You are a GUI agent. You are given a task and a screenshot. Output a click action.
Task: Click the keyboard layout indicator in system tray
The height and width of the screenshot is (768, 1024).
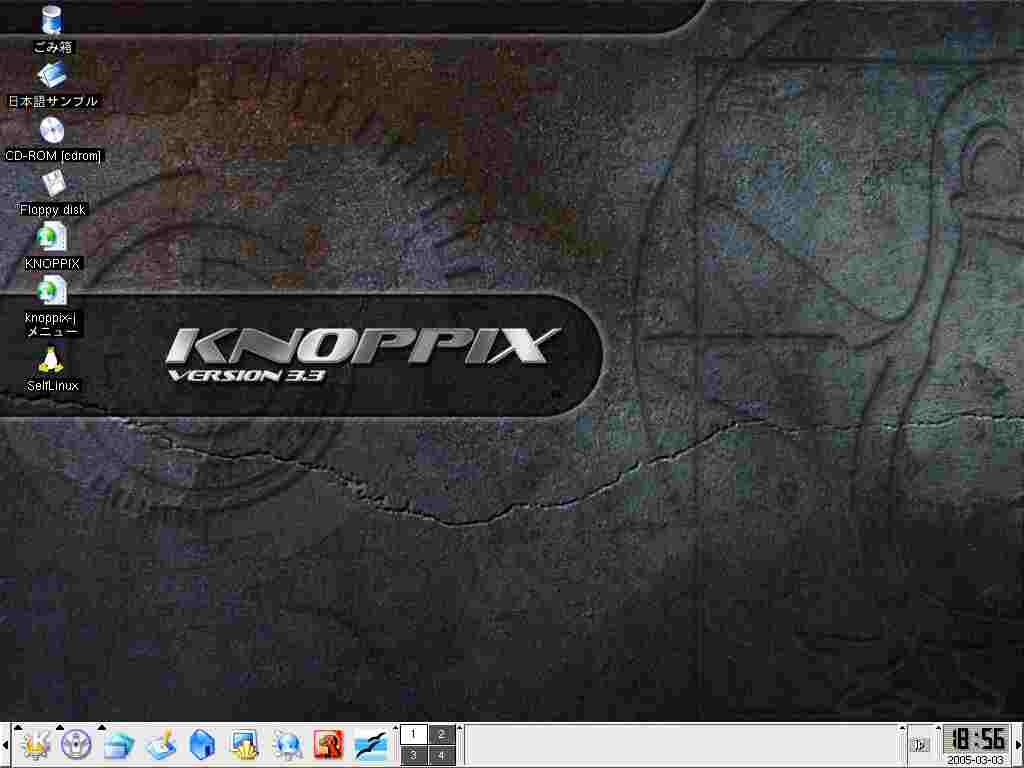coord(920,745)
